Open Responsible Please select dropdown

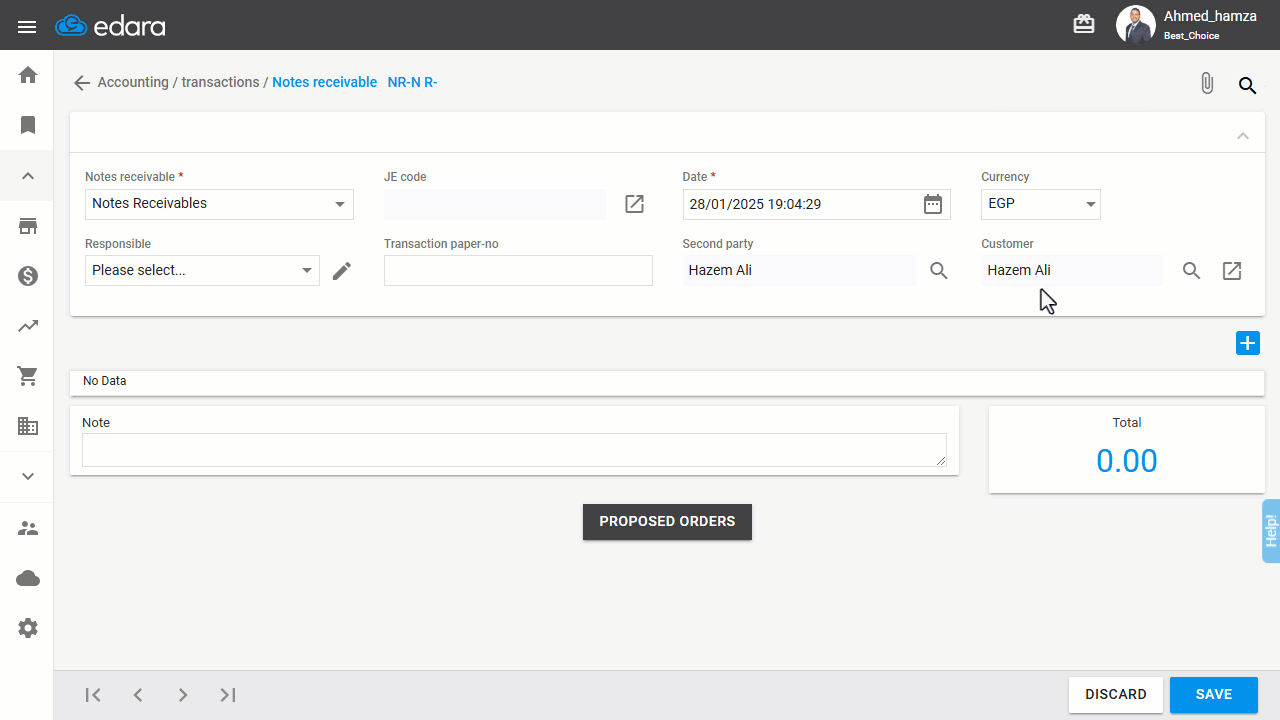202,271
